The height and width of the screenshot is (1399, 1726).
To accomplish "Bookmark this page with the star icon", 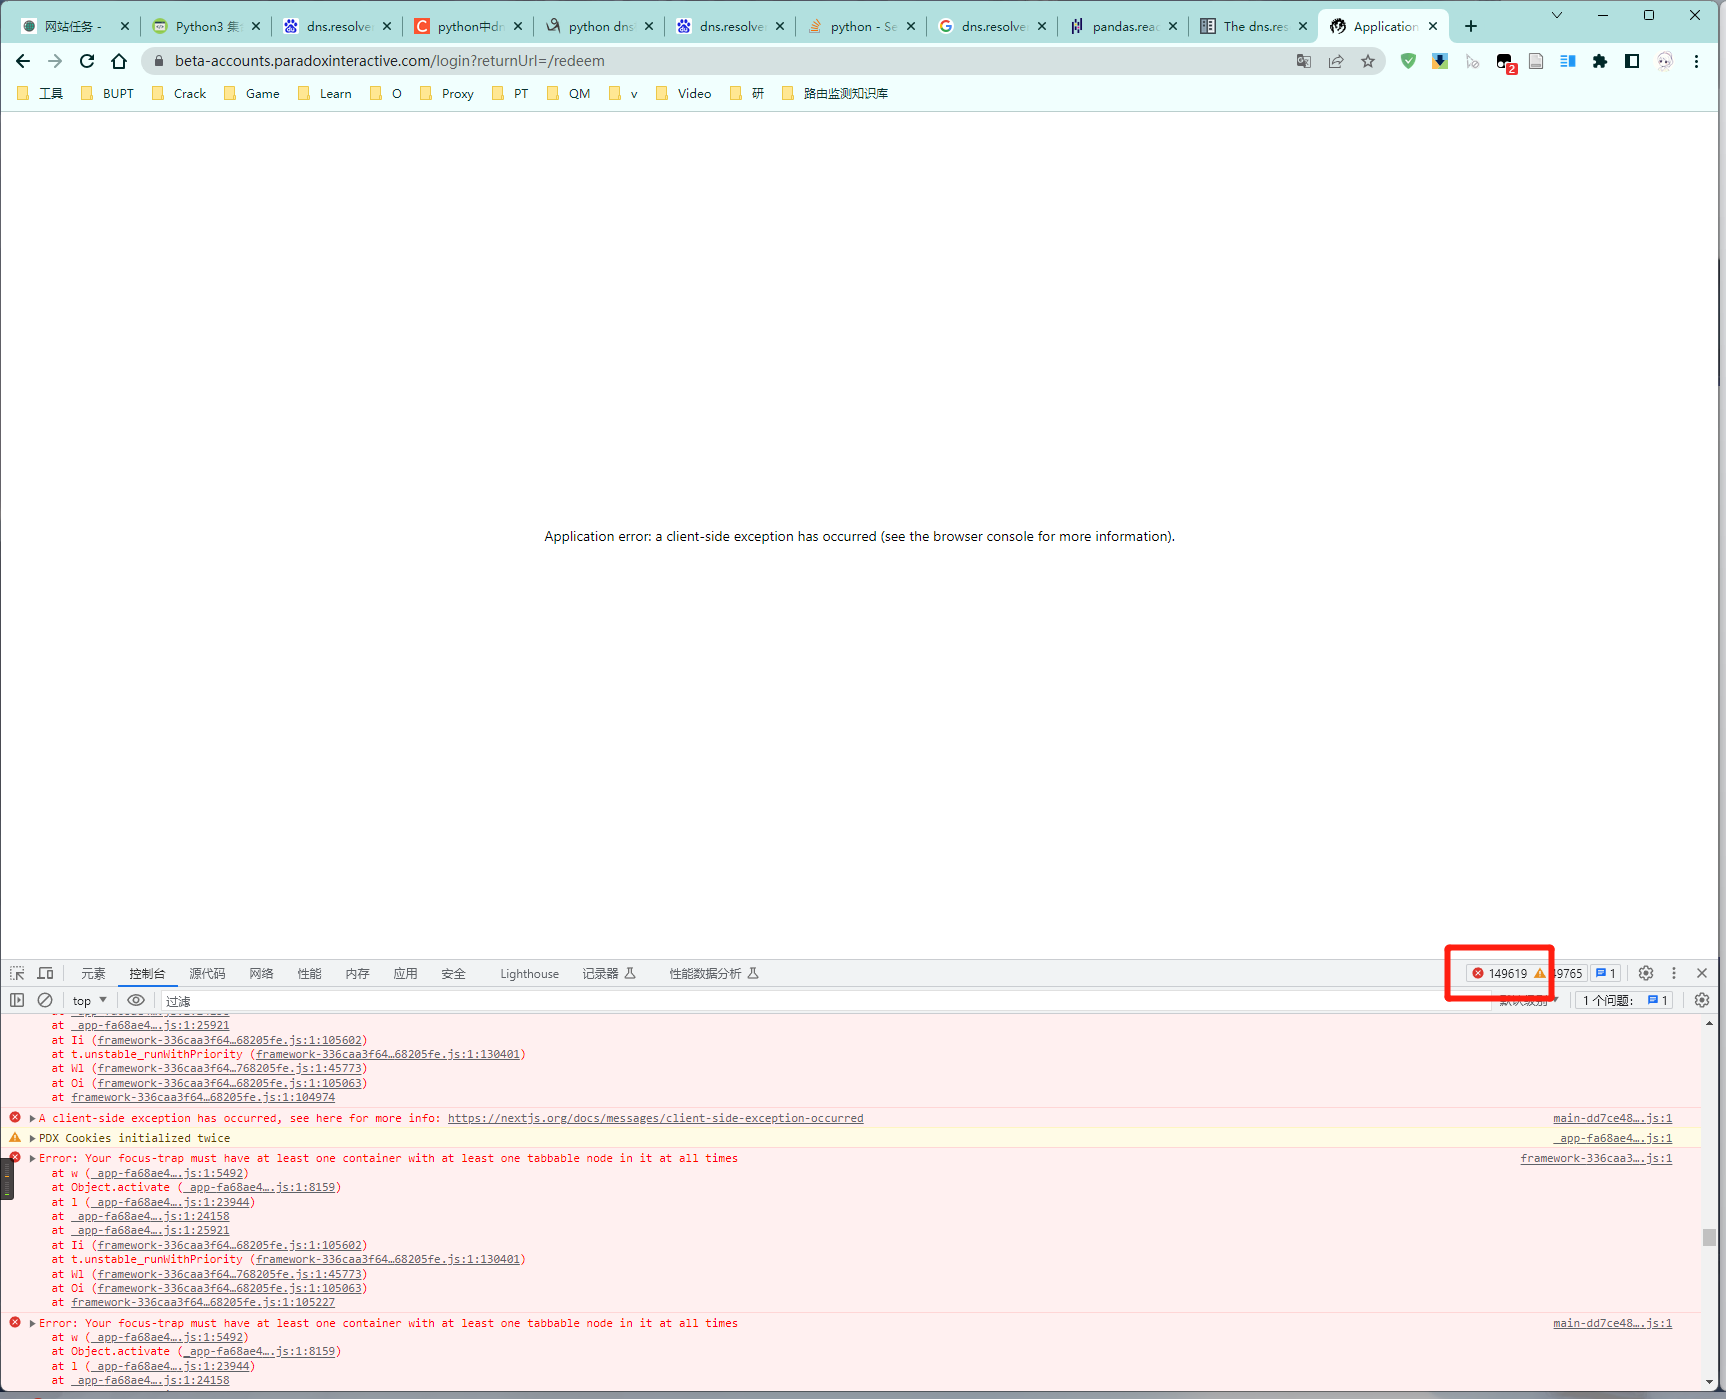I will (1368, 61).
